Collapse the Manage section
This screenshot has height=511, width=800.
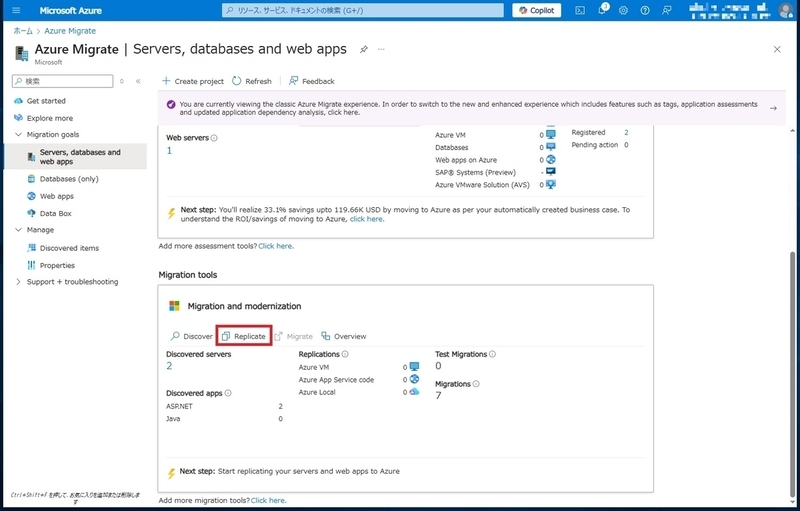click(x=18, y=230)
